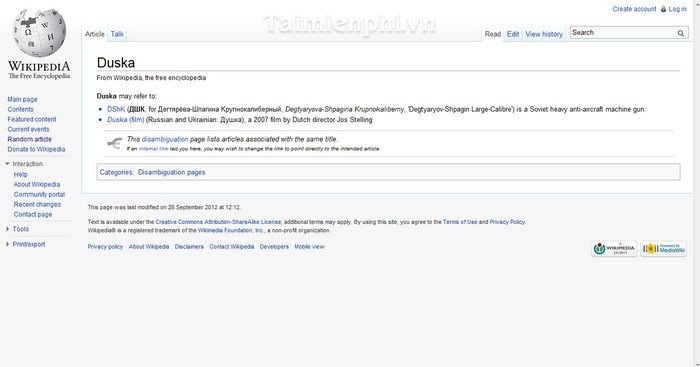This screenshot has height=367, width=700.
Task: Open the Developers footer link
Action: (x=274, y=246)
